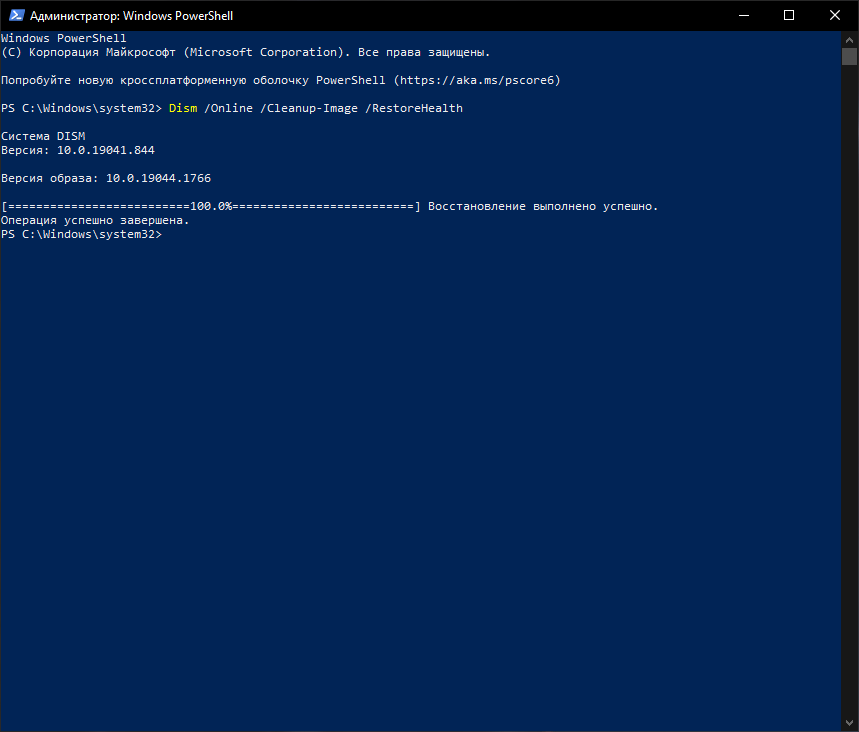Close the Administrator PowerShell window

(835, 15)
